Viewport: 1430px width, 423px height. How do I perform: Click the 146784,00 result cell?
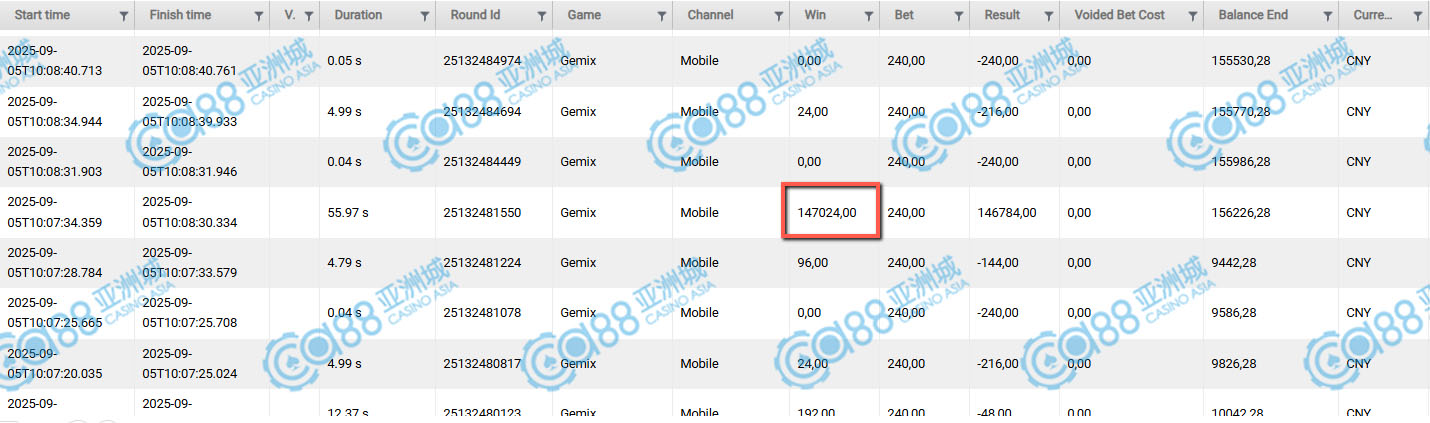pyautogui.click(x=1006, y=212)
